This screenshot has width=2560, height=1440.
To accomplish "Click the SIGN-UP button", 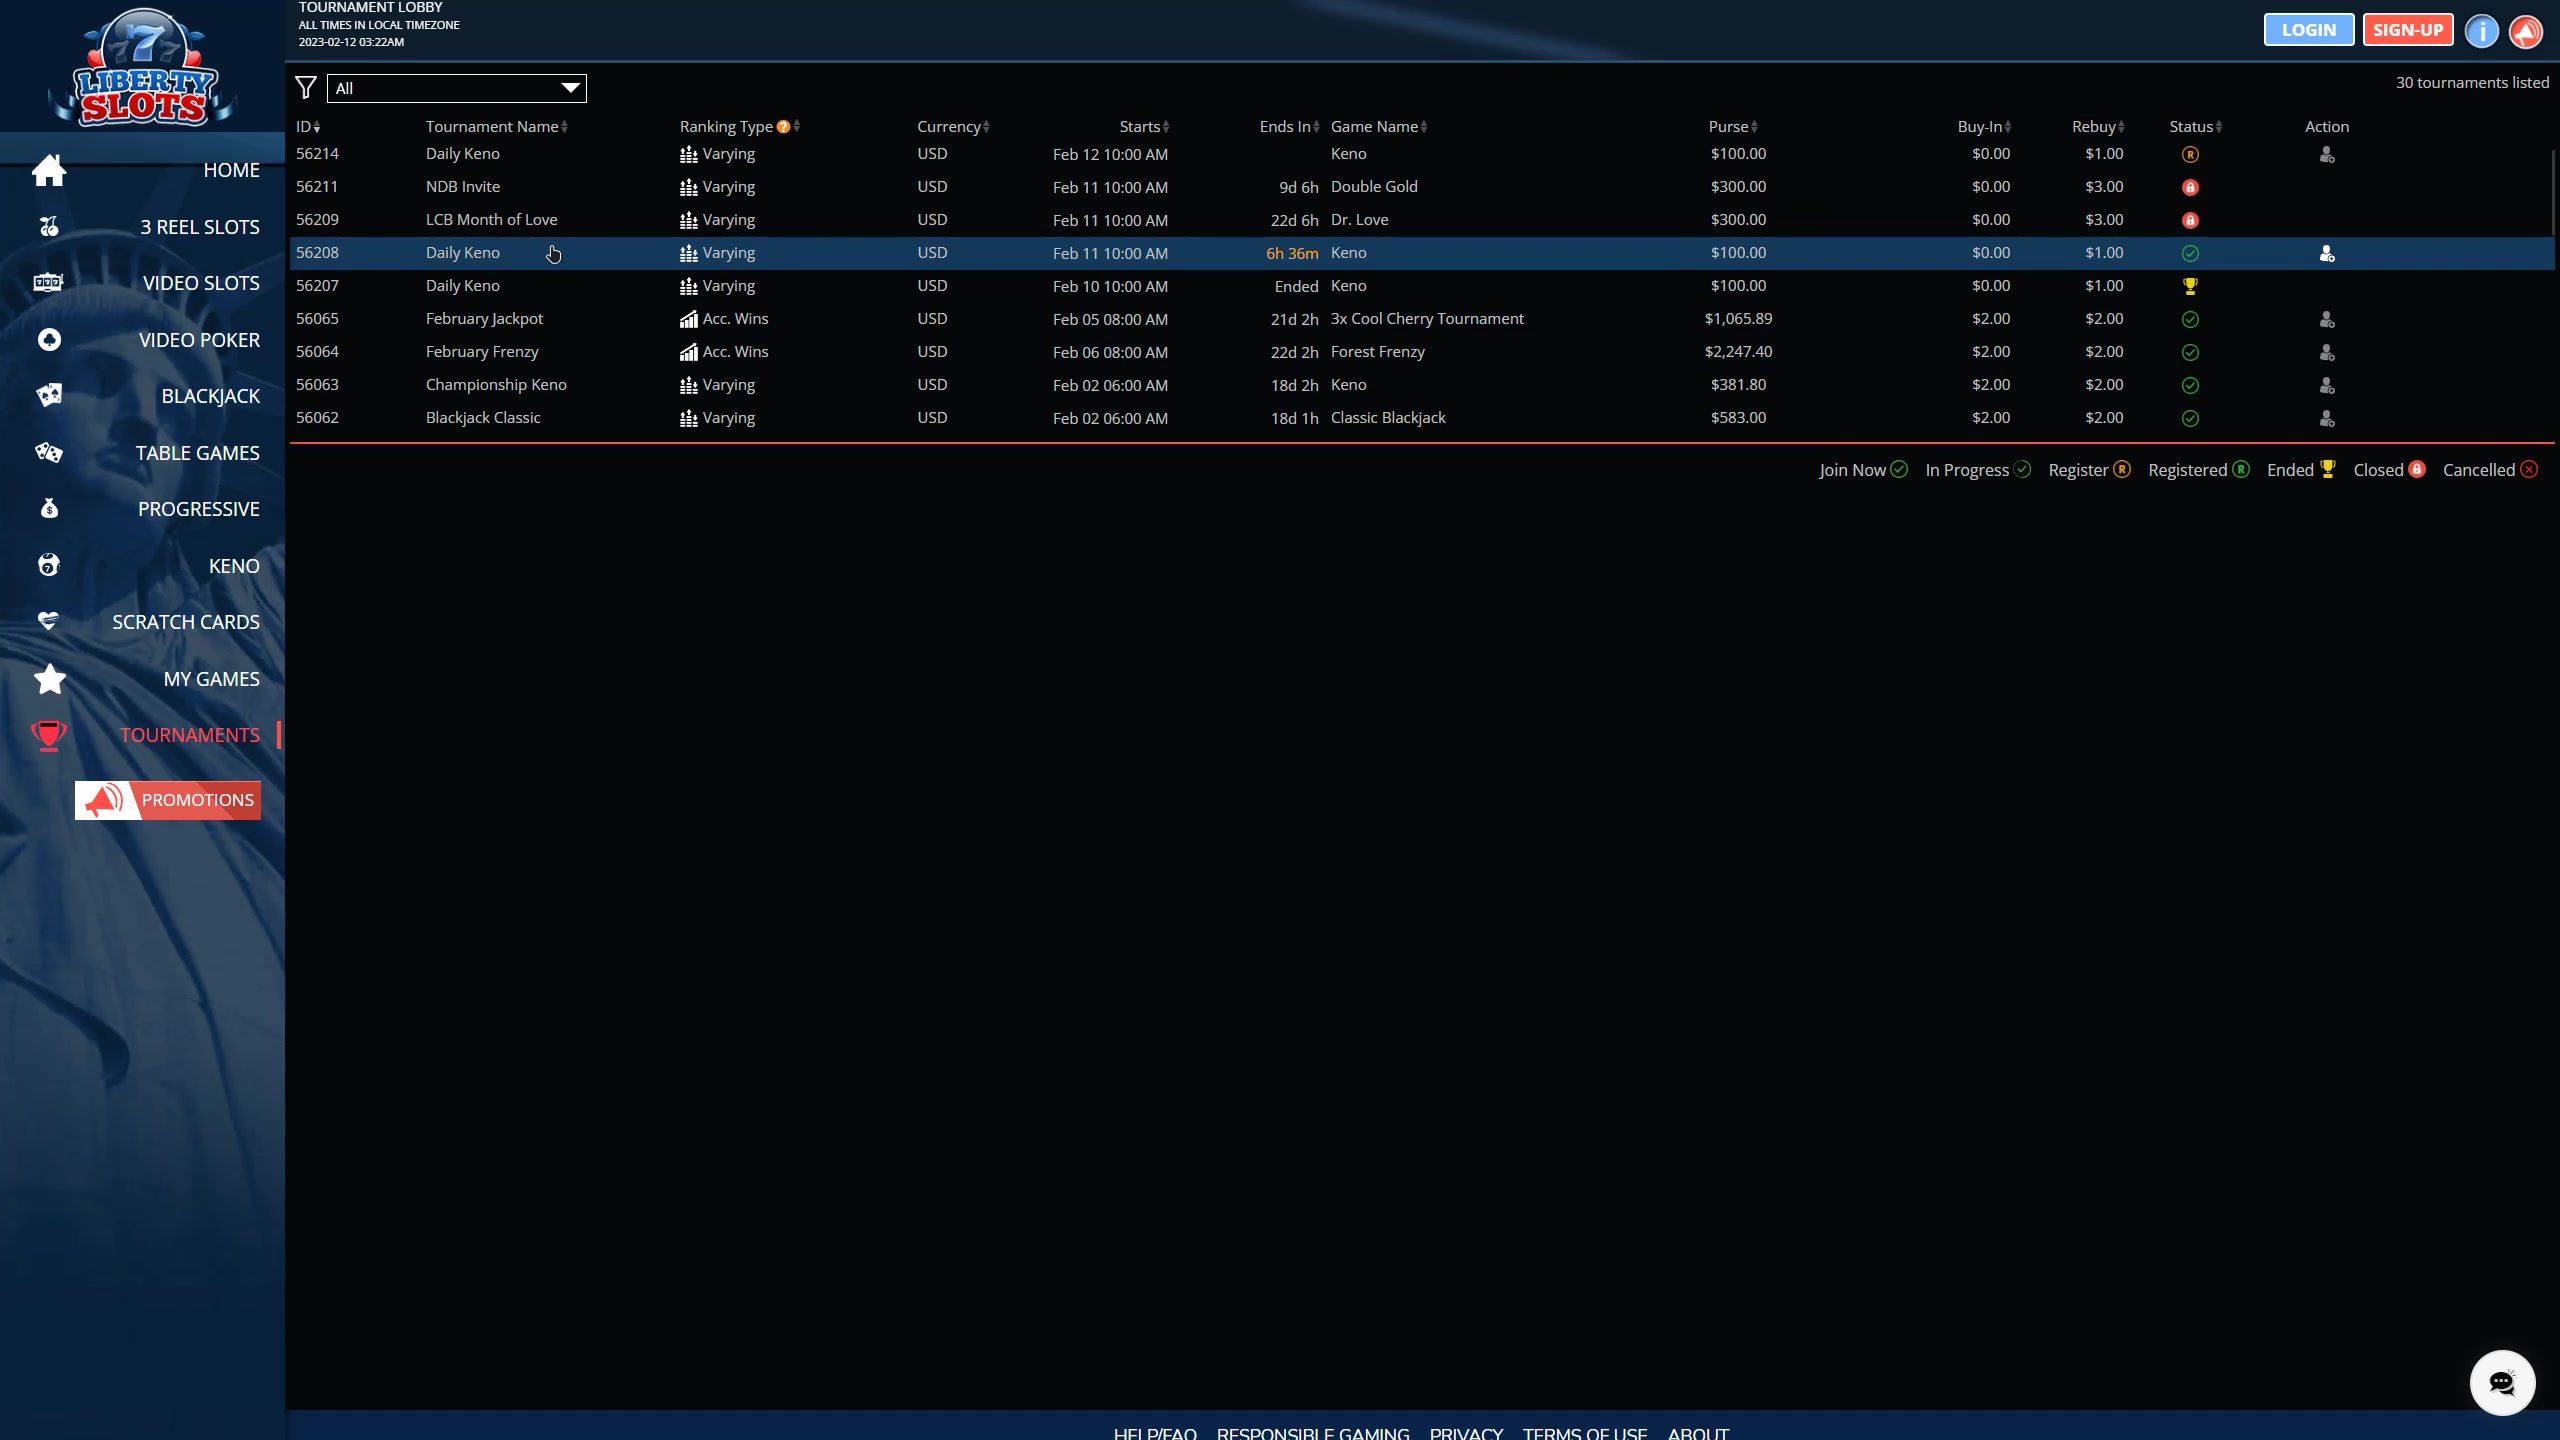I will pos(2407,30).
